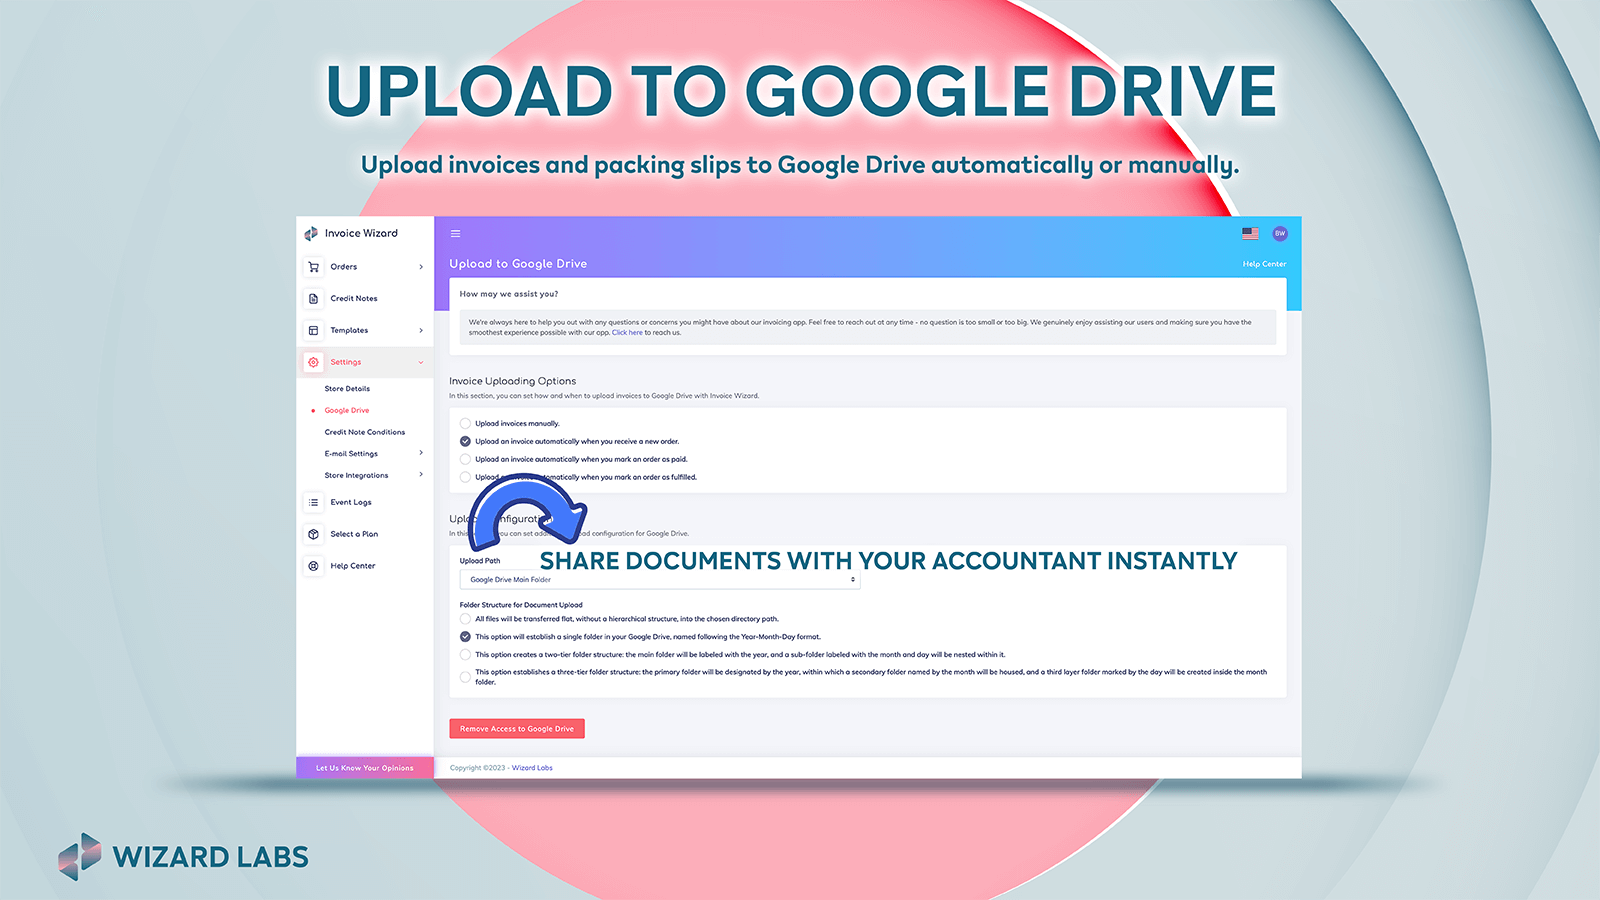Open Credit Note Conditions submenu item

(365, 432)
